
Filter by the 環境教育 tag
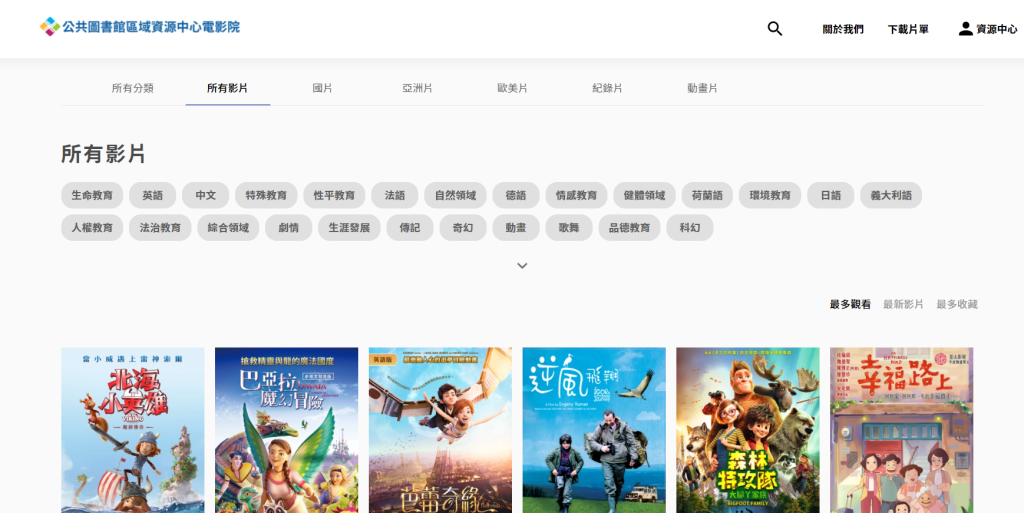point(770,195)
